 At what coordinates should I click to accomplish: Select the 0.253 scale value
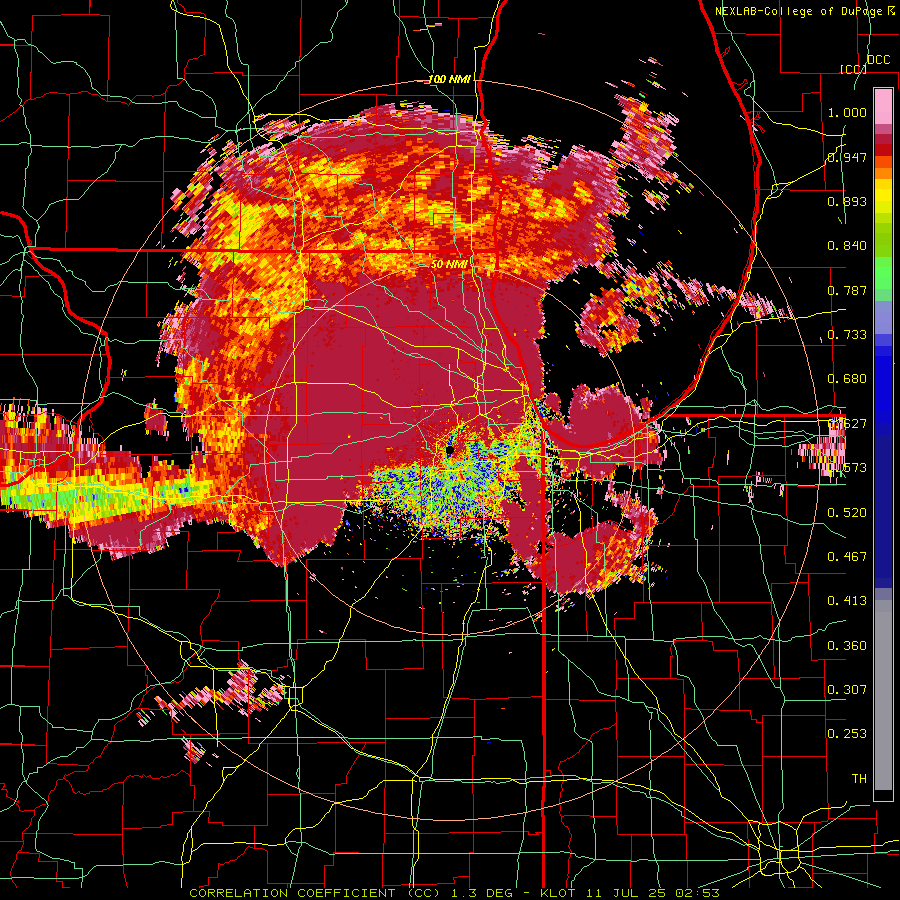847,734
